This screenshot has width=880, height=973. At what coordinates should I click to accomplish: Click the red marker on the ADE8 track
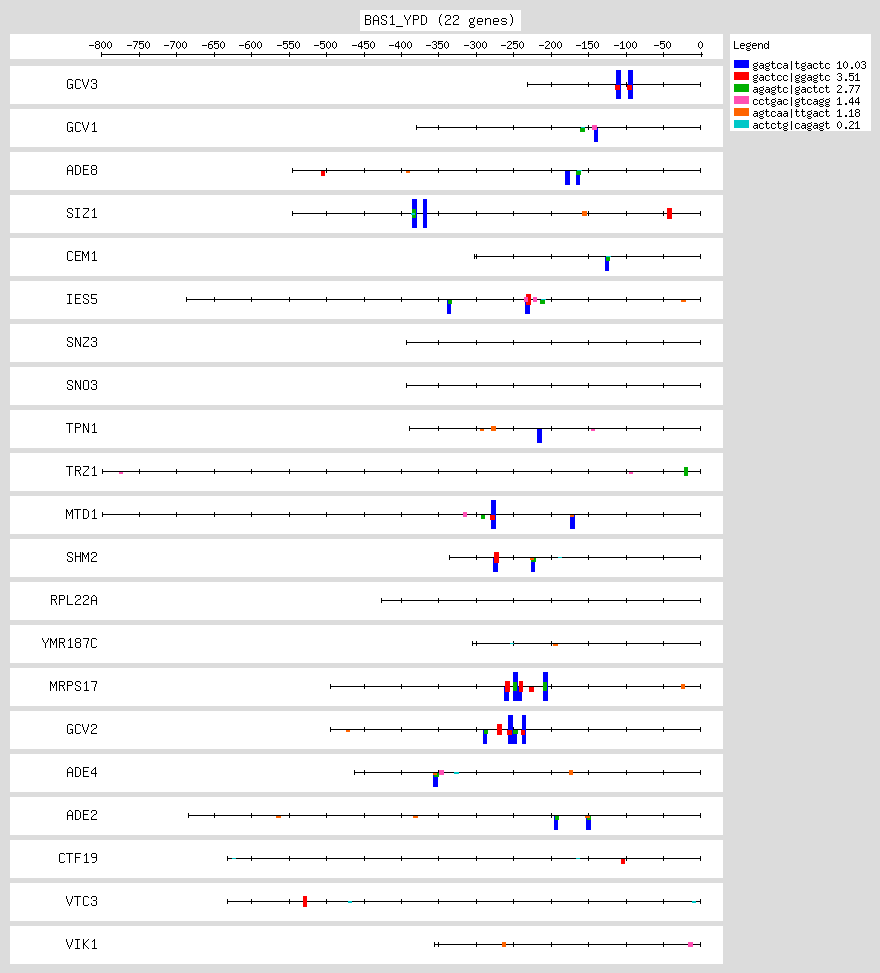click(x=323, y=173)
